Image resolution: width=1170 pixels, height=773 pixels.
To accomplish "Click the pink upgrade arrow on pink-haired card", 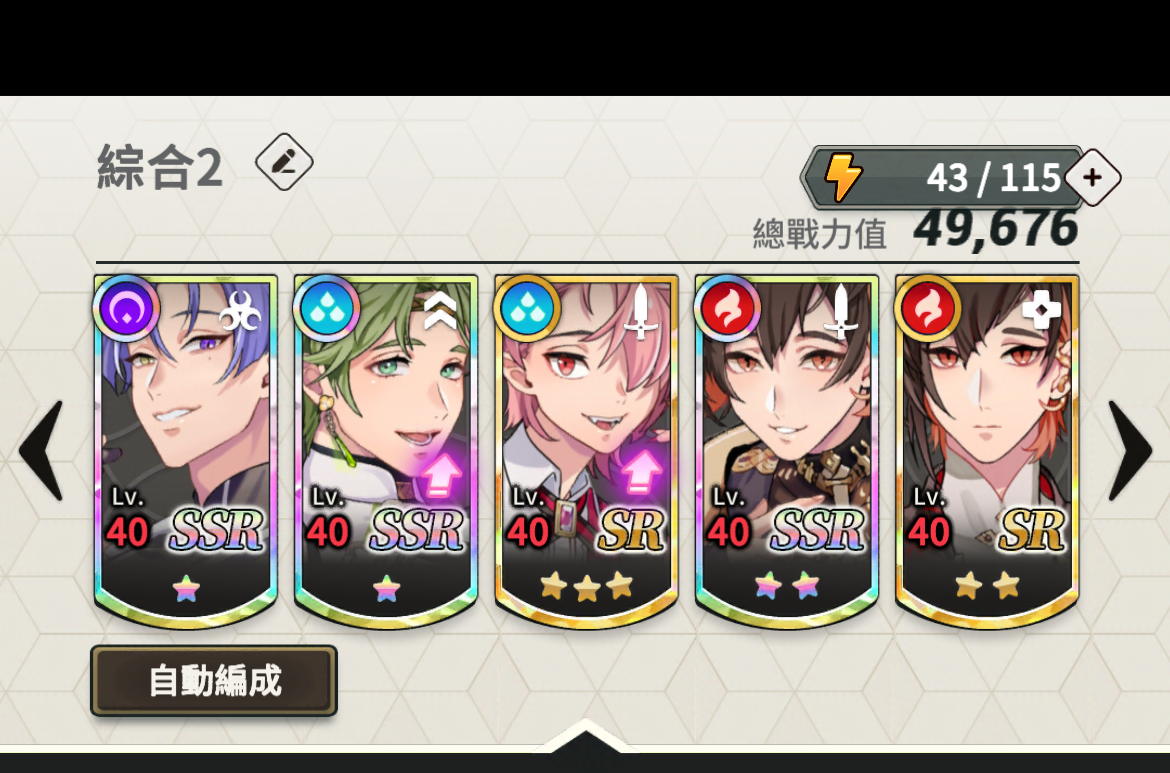I will click(642, 473).
